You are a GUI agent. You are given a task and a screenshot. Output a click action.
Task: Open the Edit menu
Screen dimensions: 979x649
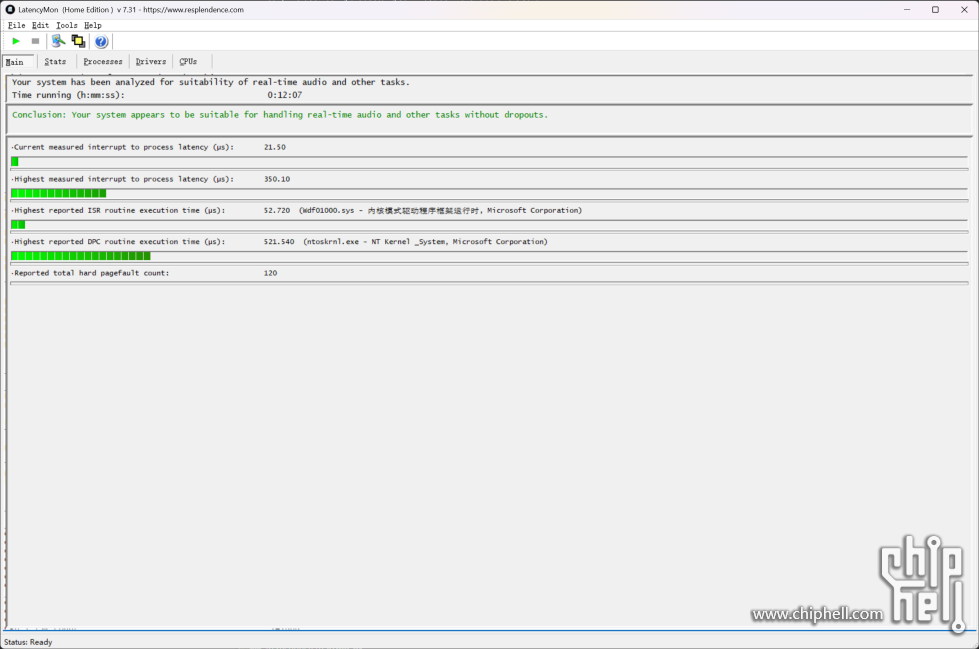point(41,26)
